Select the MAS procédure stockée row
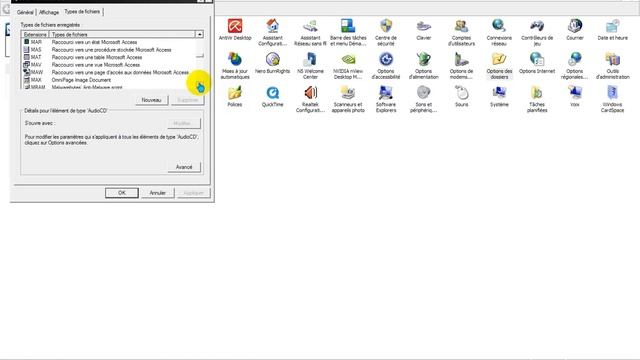The height and width of the screenshot is (360, 640). 109,50
